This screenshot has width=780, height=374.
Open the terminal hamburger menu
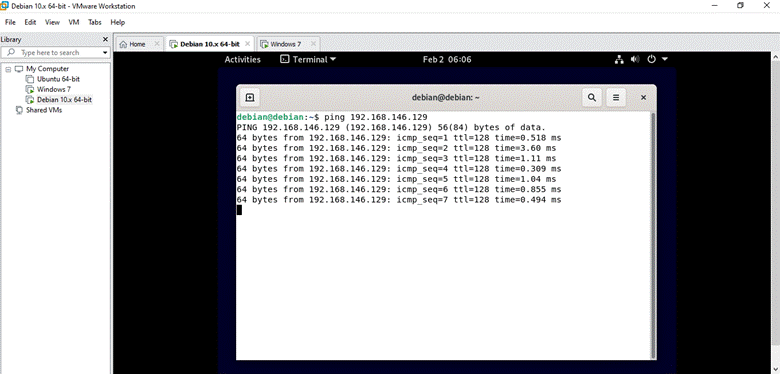click(616, 97)
